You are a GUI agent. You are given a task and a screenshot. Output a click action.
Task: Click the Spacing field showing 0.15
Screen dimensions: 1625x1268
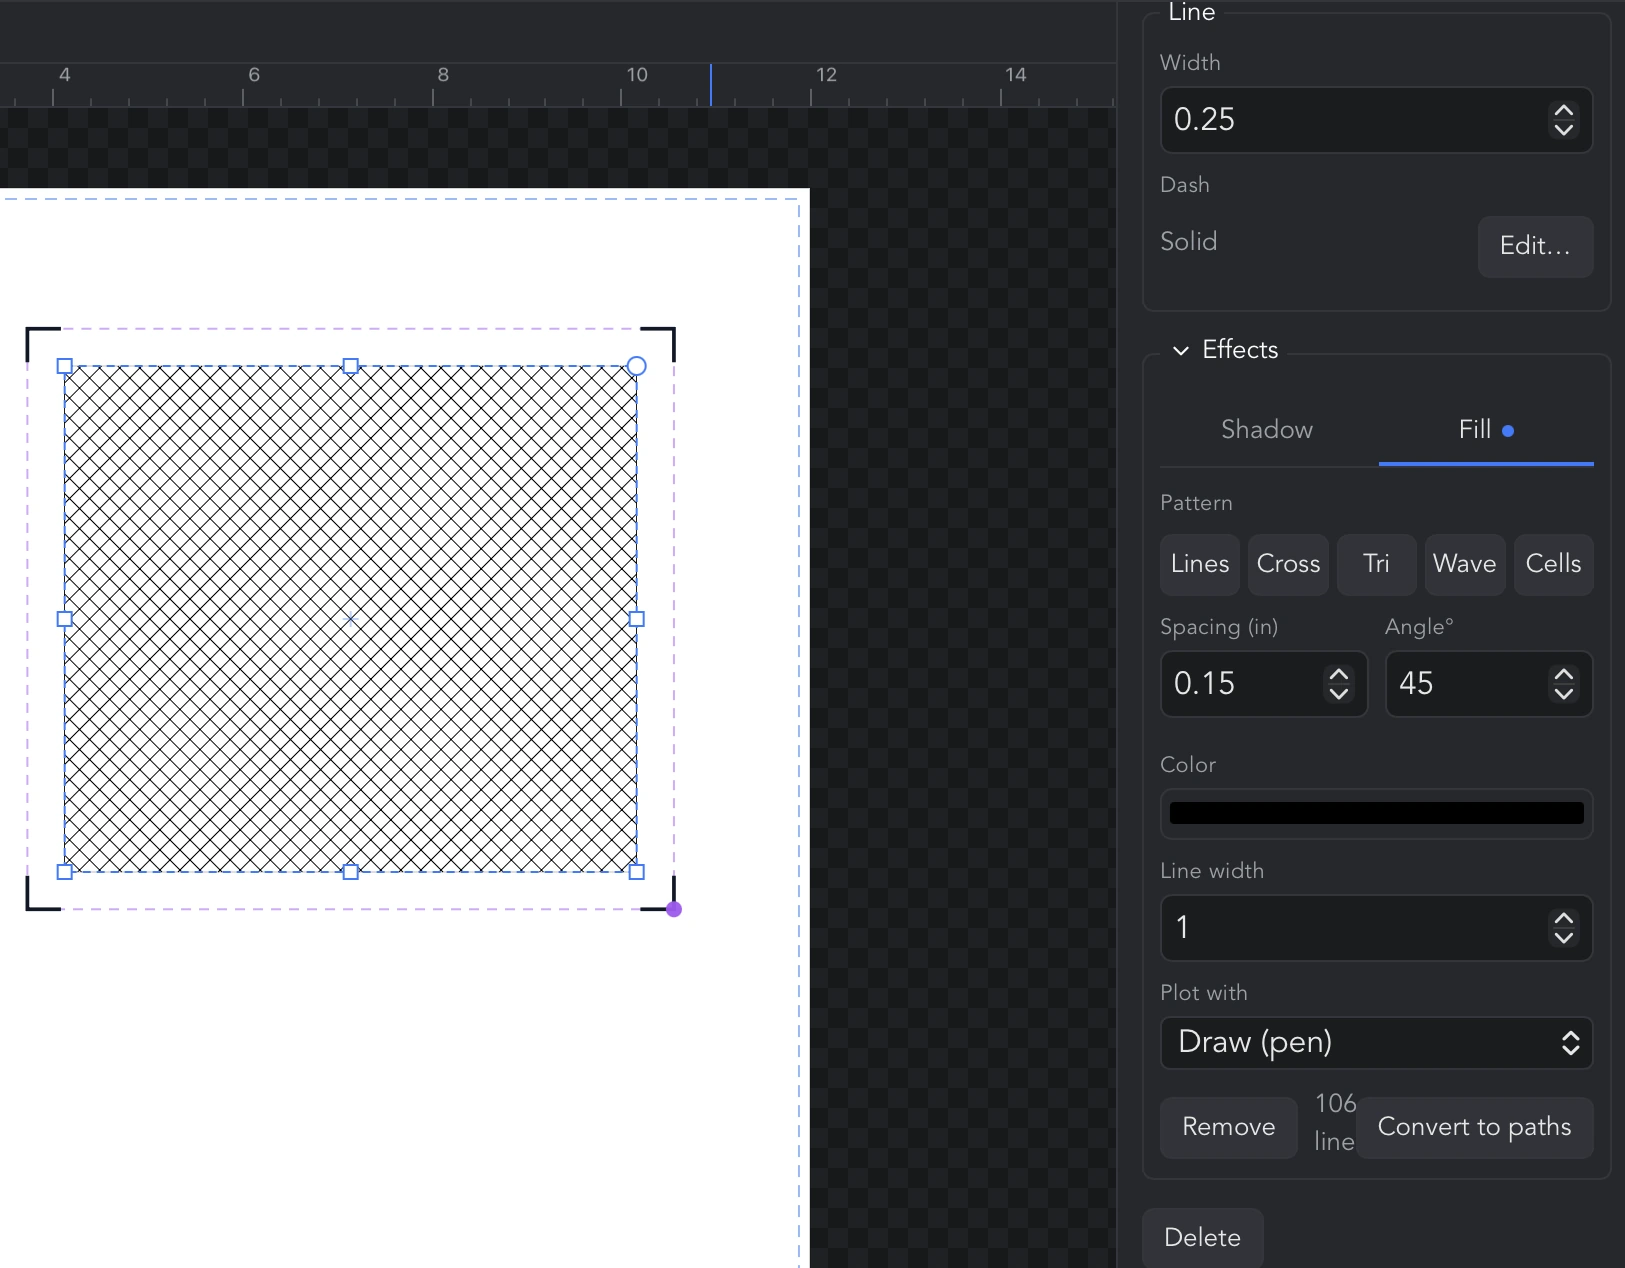(x=1263, y=684)
